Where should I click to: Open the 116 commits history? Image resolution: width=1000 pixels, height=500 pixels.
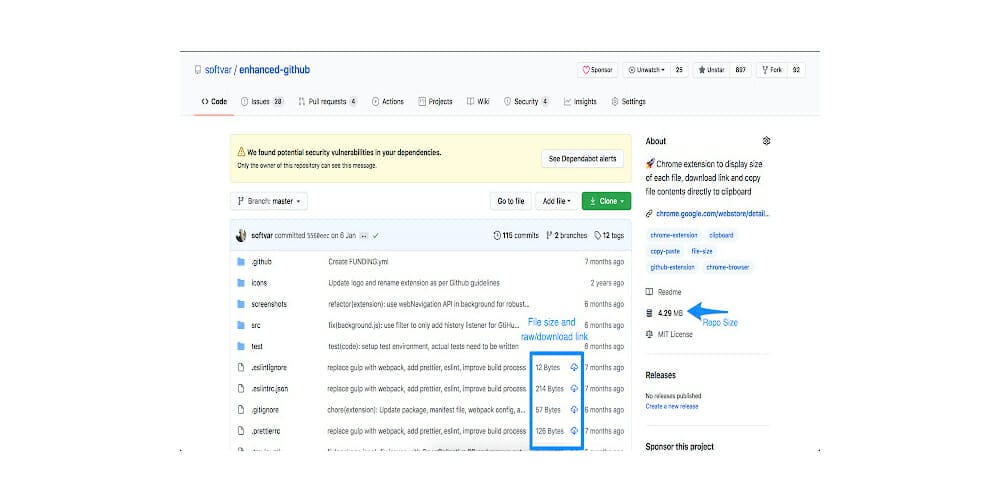tap(516, 235)
